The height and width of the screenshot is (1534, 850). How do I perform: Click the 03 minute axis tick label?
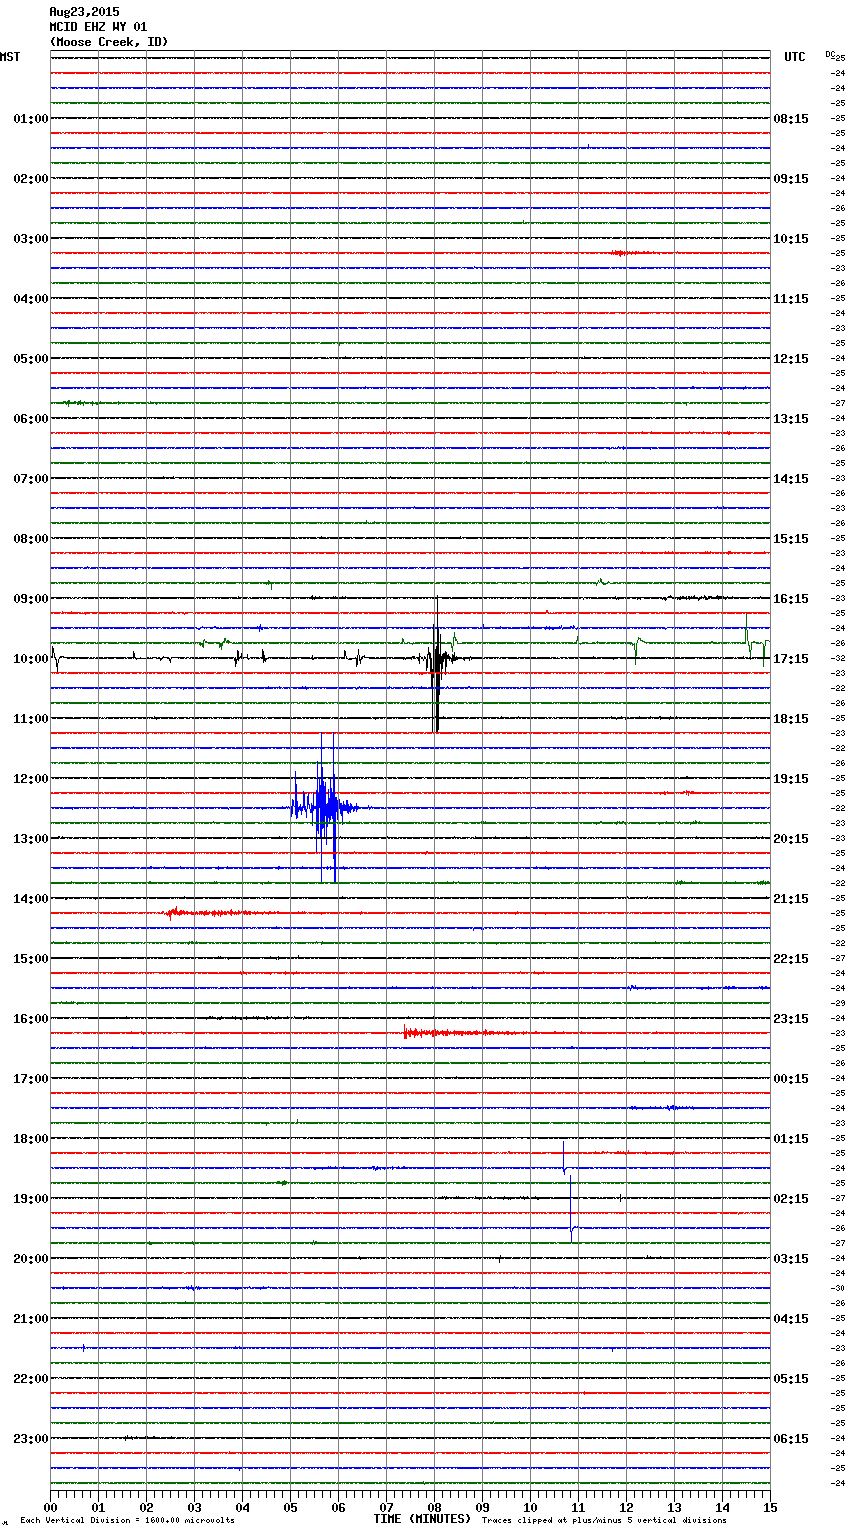194,1508
